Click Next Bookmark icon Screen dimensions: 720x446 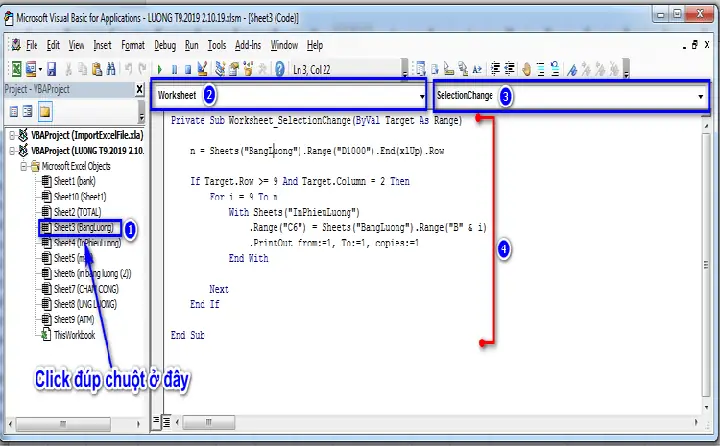click(586, 69)
